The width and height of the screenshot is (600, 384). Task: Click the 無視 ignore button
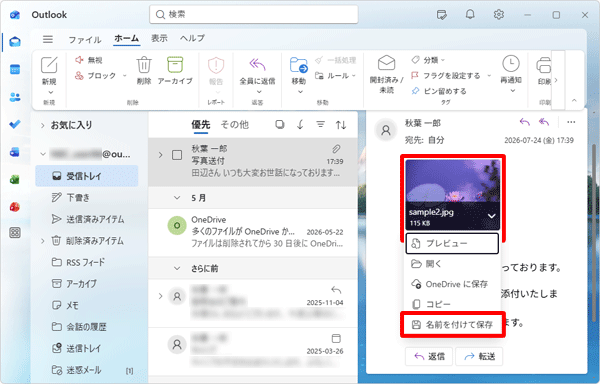coord(89,60)
